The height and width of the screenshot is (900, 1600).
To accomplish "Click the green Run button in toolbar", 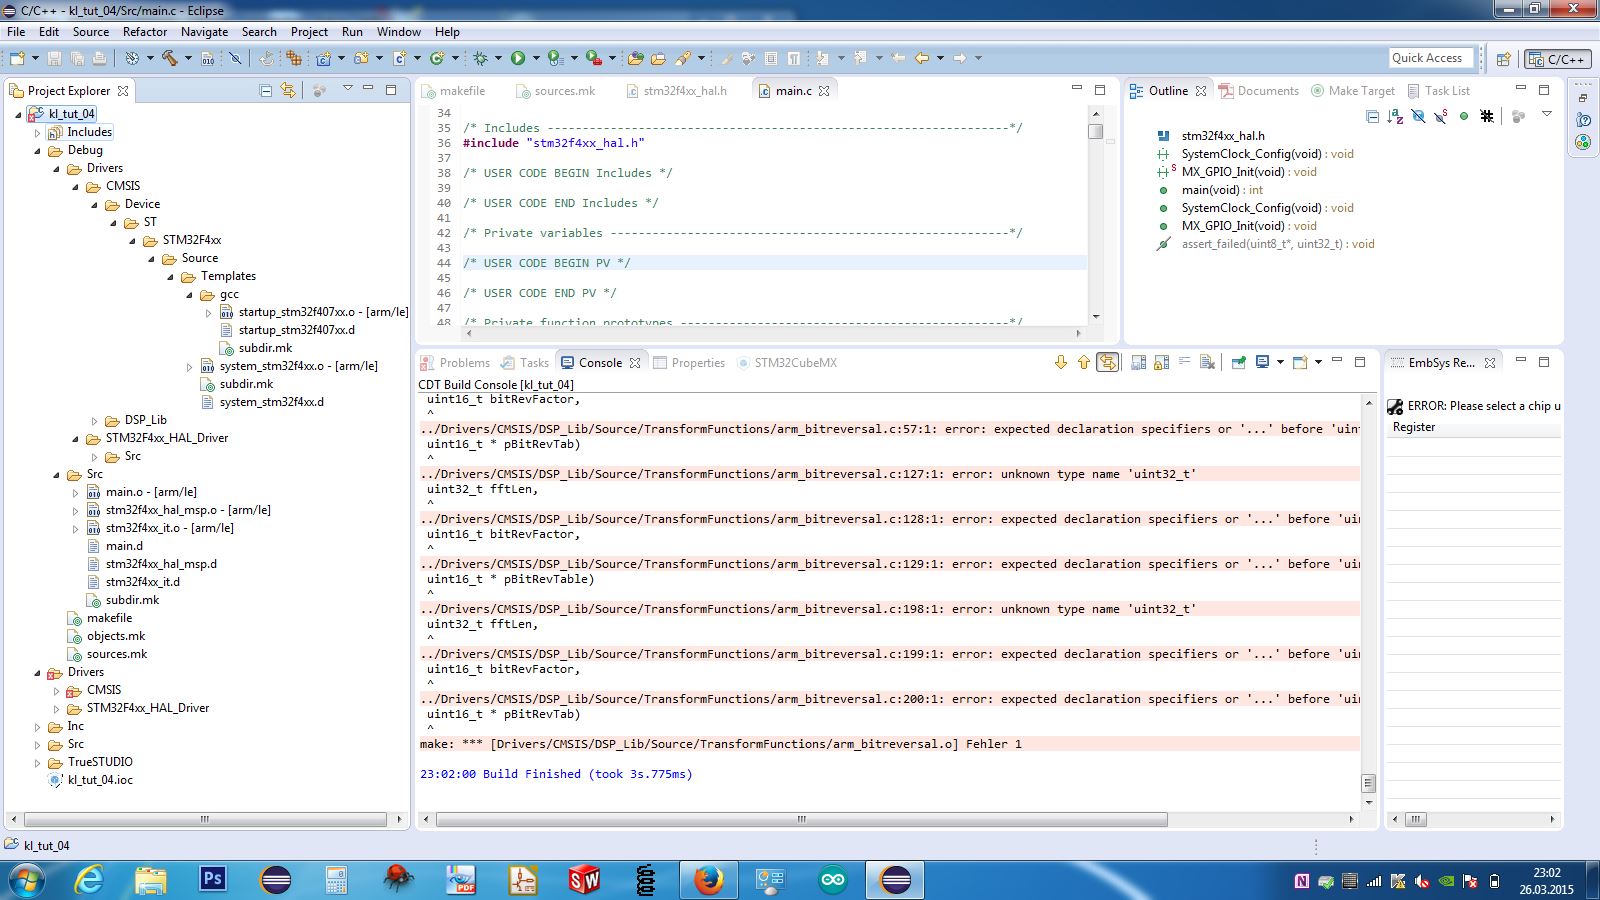I will 518,58.
